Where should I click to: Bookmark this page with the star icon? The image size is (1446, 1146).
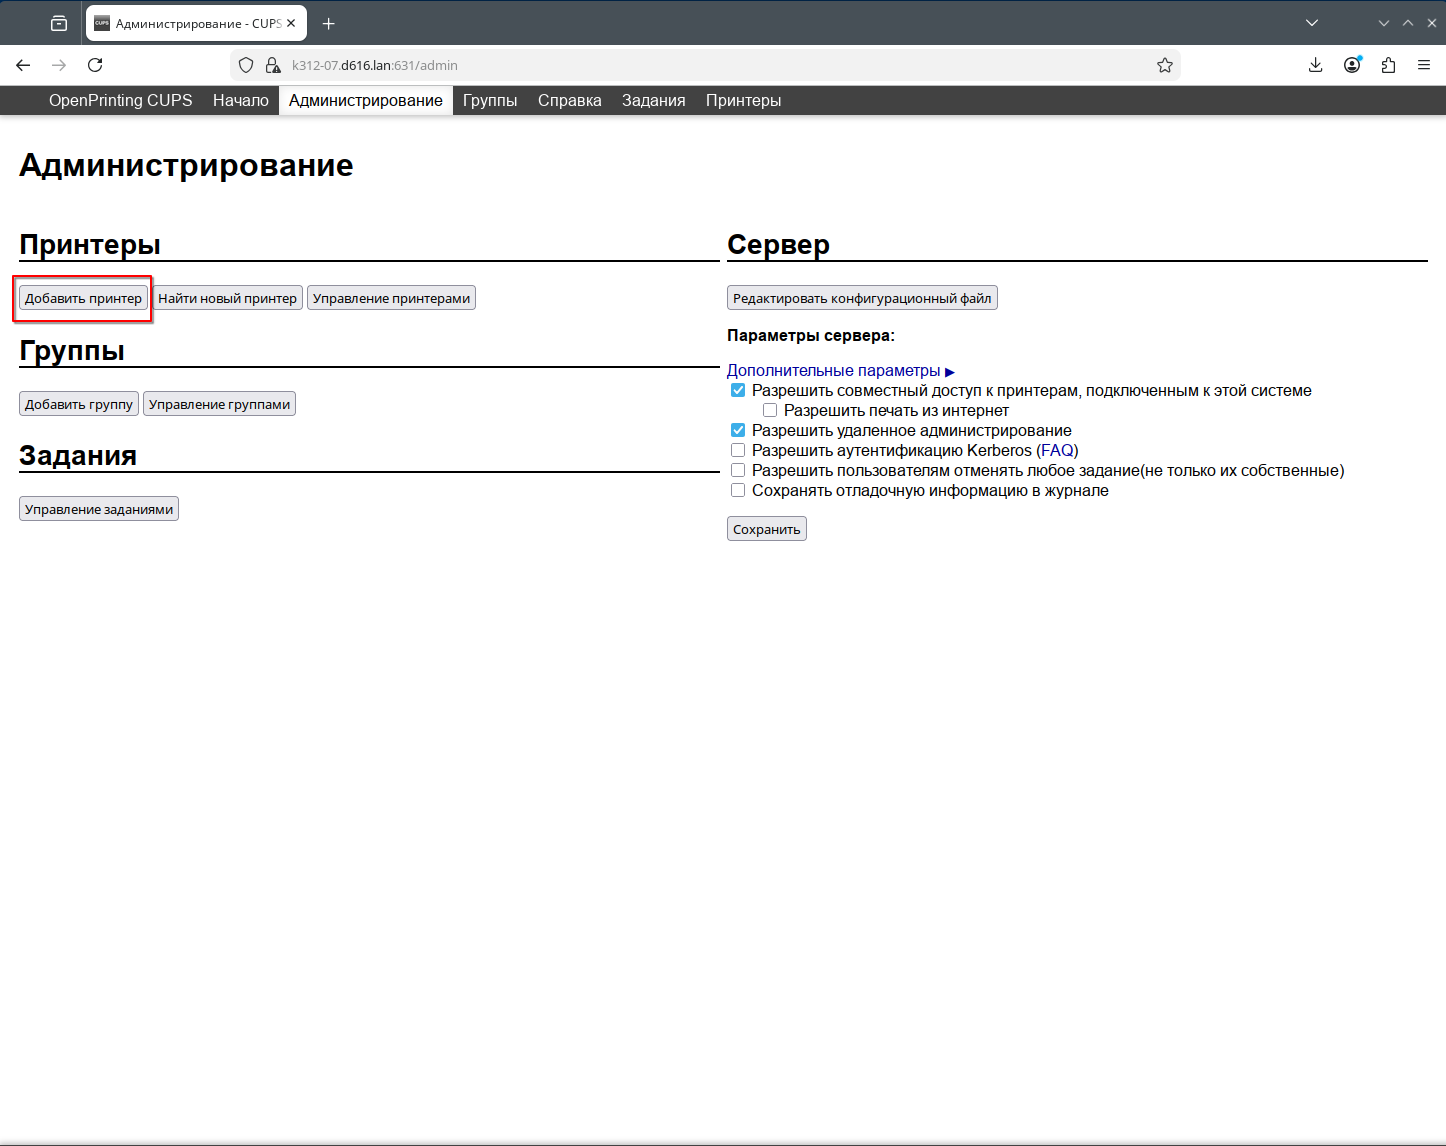click(x=1164, y=65)
